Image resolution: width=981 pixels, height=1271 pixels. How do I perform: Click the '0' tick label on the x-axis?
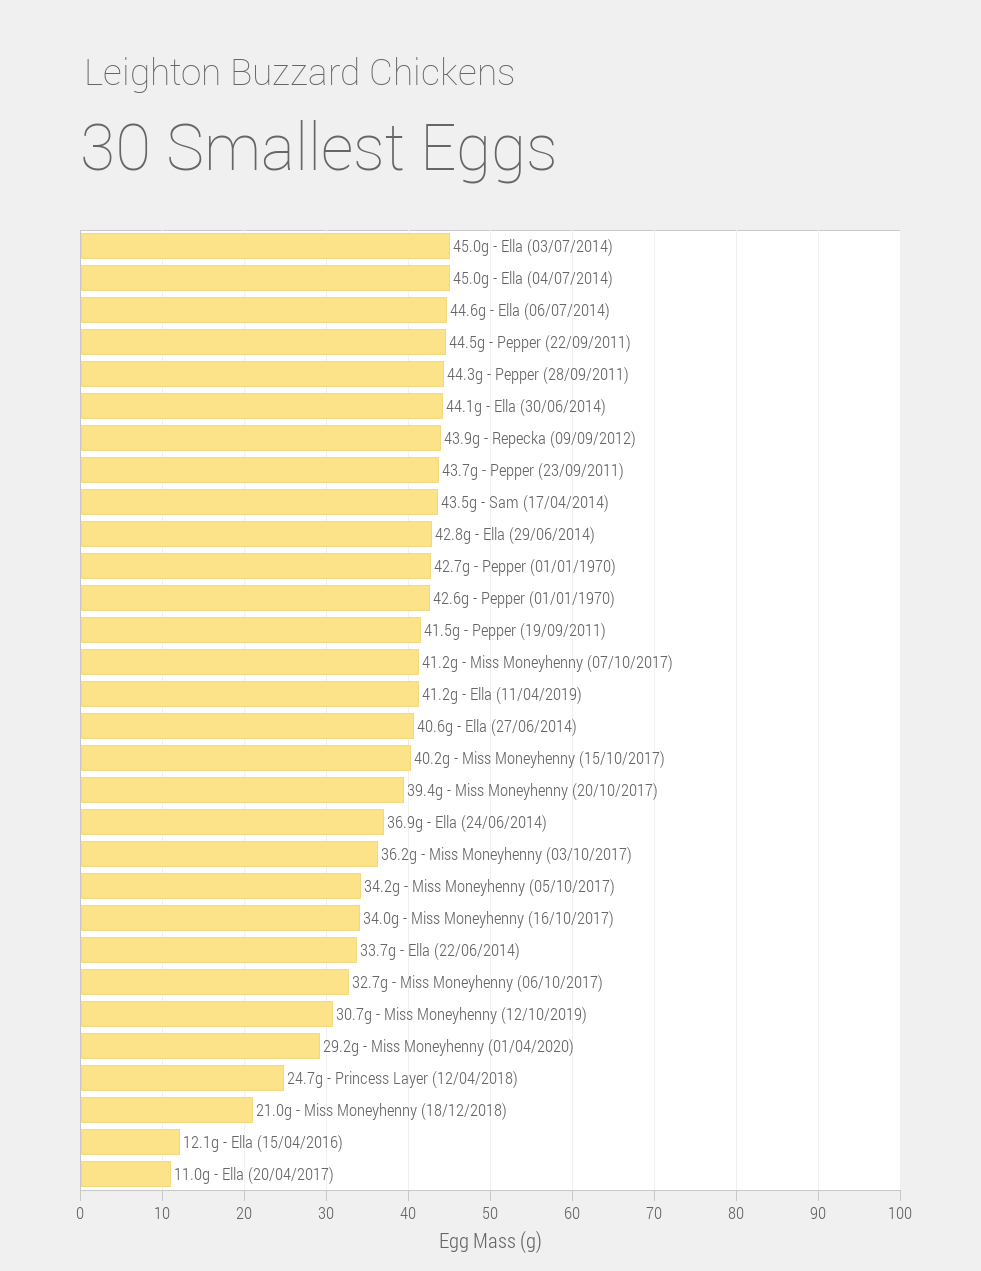80,1213
